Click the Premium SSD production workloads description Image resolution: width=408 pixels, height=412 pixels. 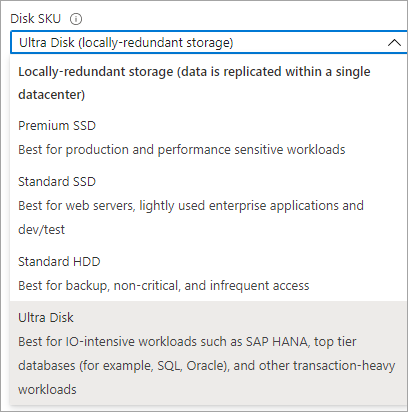[x=182, y=150]
